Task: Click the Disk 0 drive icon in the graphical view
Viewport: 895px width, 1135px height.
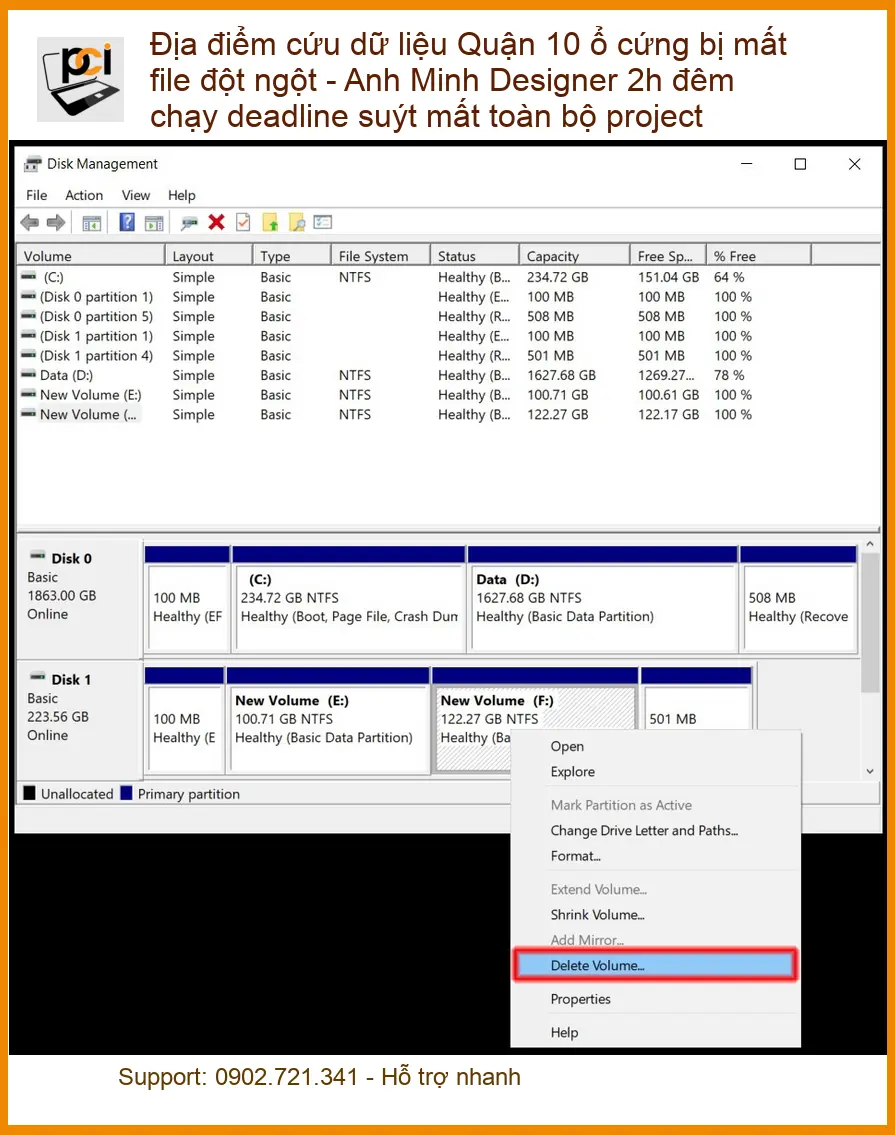Action: pyautogui.click(x=37, y=556)
